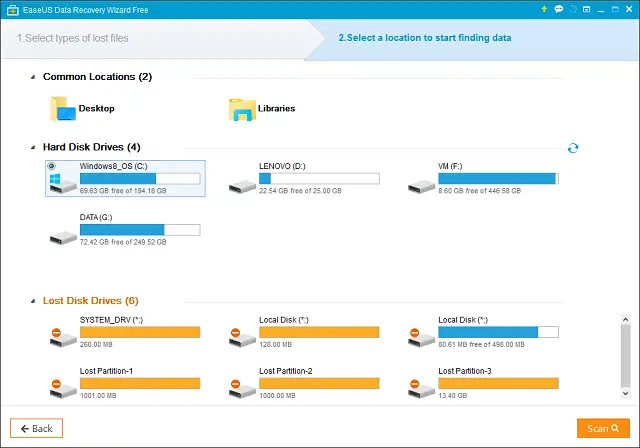Click the Back button
The height and width of the screenshot is (448, 640).
36,428
